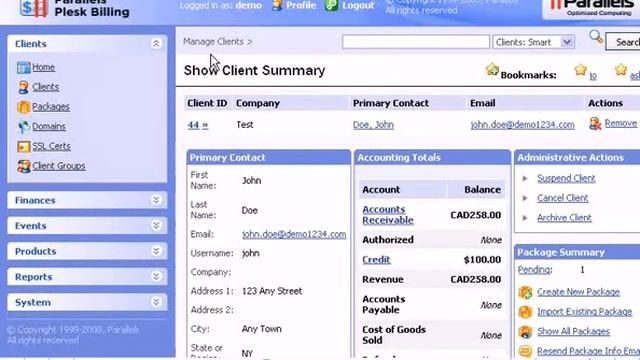The width and height of the screenshot is (640, 360).
Task: Click Resend Package Info Email link
Action: coord(589,351)
